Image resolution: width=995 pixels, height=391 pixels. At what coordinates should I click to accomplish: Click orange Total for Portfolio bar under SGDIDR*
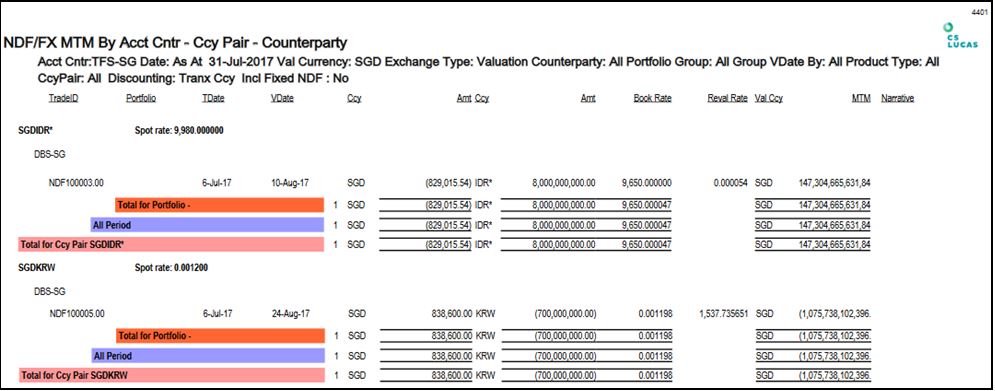(220, 205)
